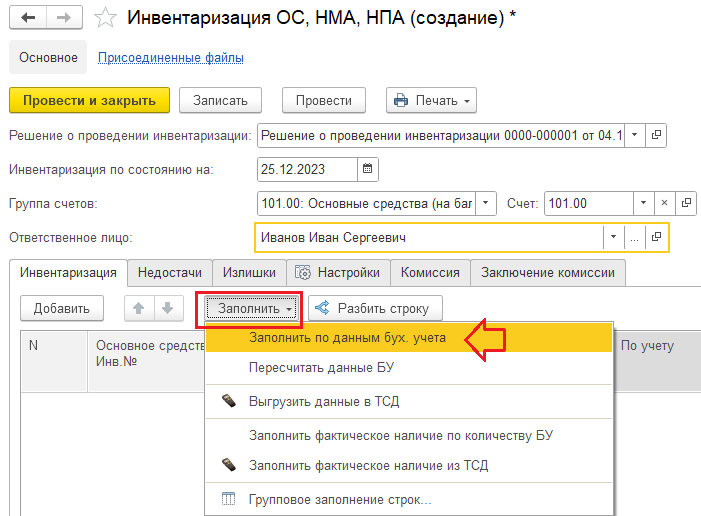Open the Комиссия tab
Screen dimensions: 701x516
click(x=430, y=273)
